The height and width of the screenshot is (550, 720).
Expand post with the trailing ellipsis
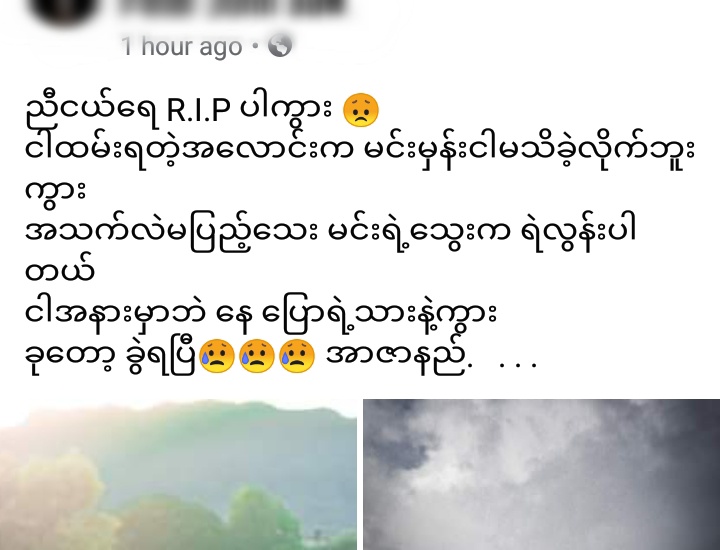tap(518, 365)
